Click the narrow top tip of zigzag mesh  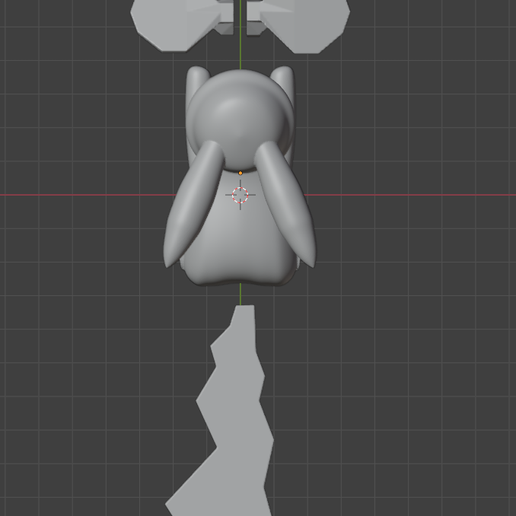pyautogui.click(x=245, y=313)
